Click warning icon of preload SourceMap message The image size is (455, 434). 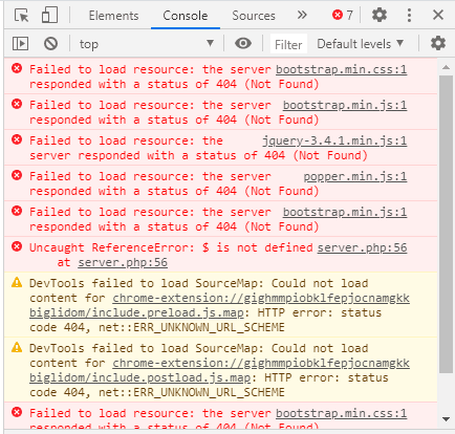pos(17,283)
